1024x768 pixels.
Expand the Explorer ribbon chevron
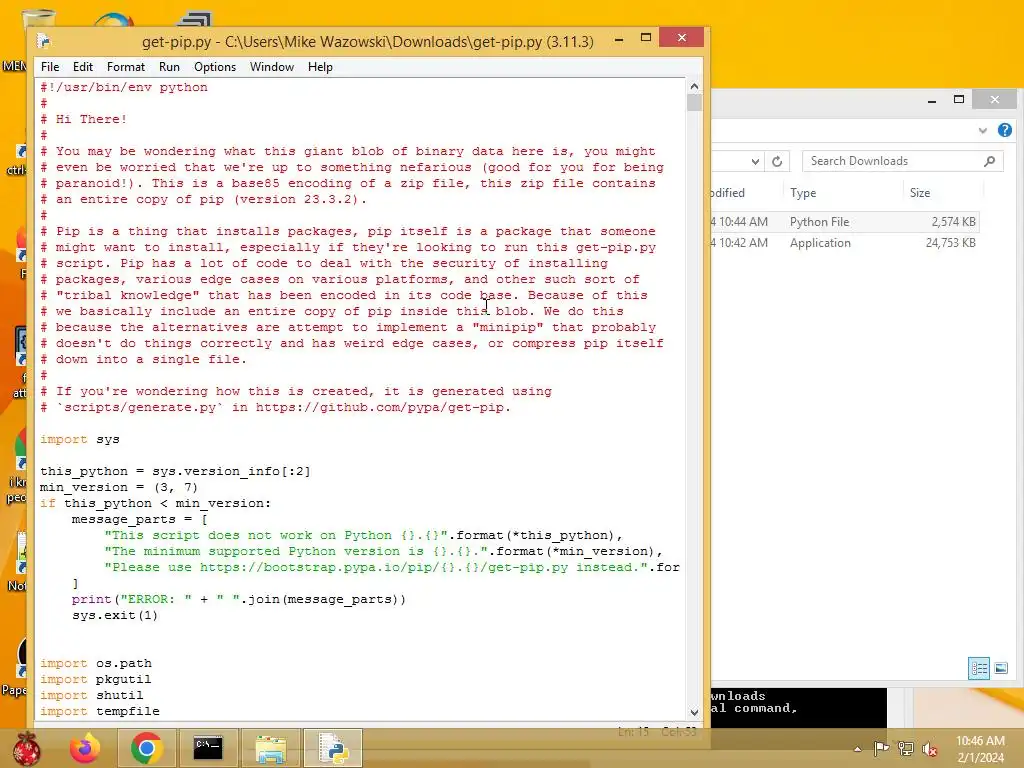983,131
